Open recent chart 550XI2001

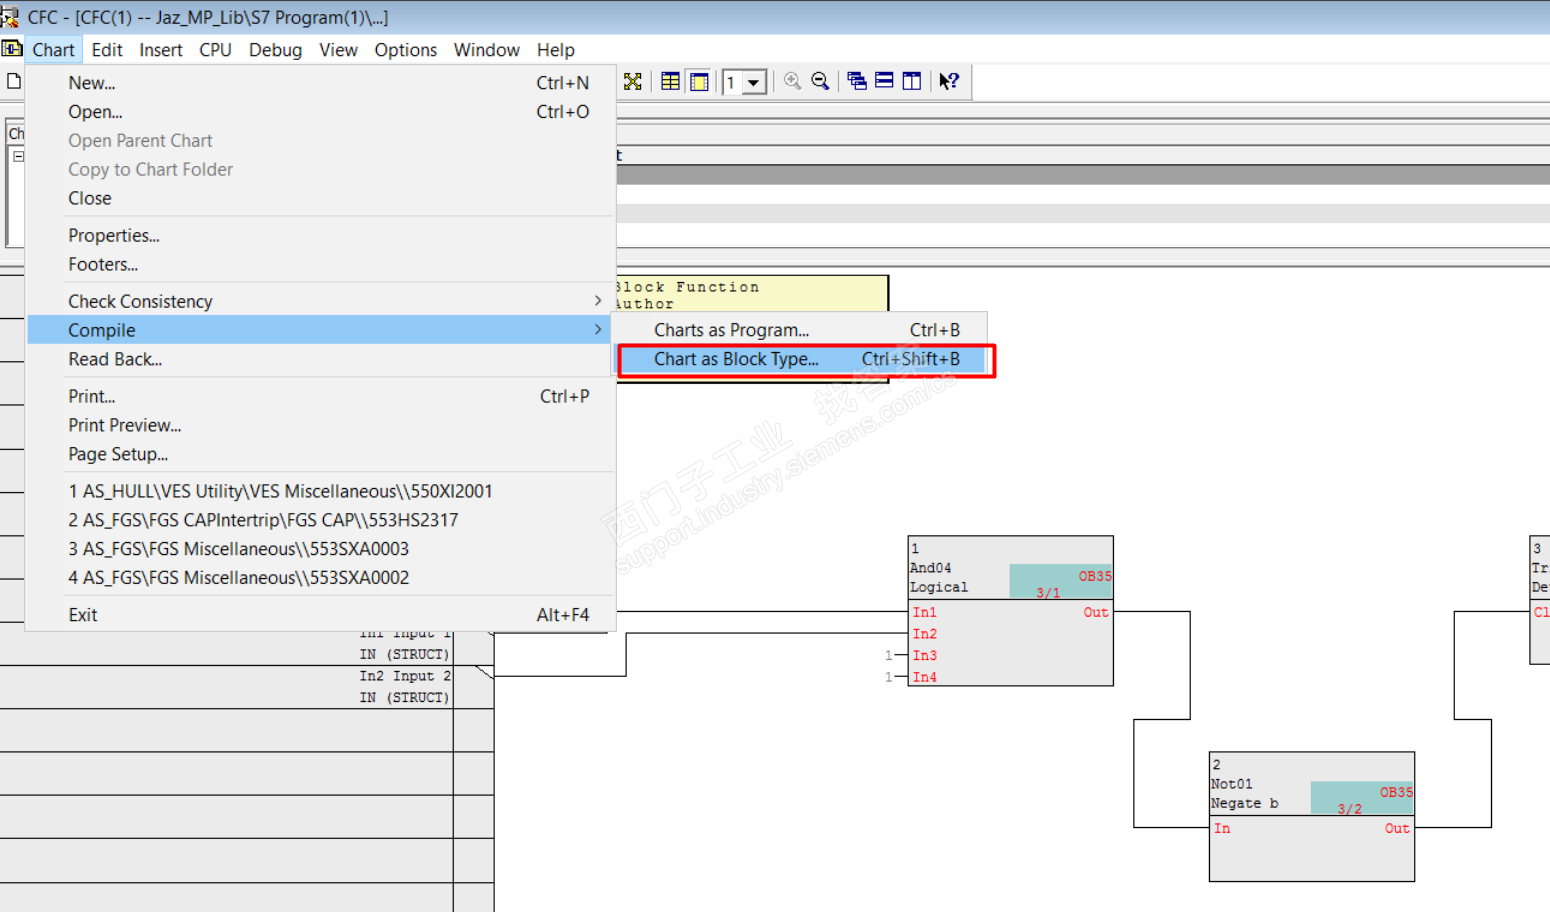(280, 491)
